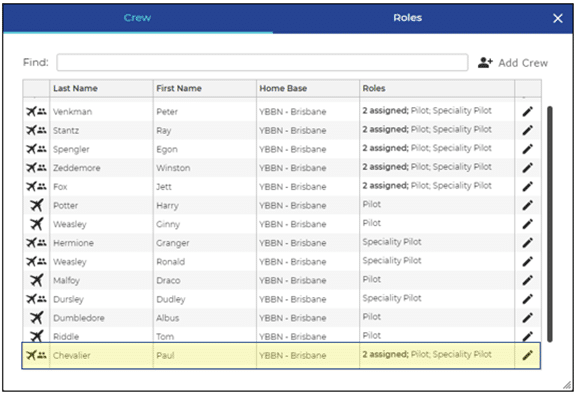Image resolution: width=578 pixels, height=397 pixels.
Task: Select first name cell Ray
Action: tap(205, 130)
